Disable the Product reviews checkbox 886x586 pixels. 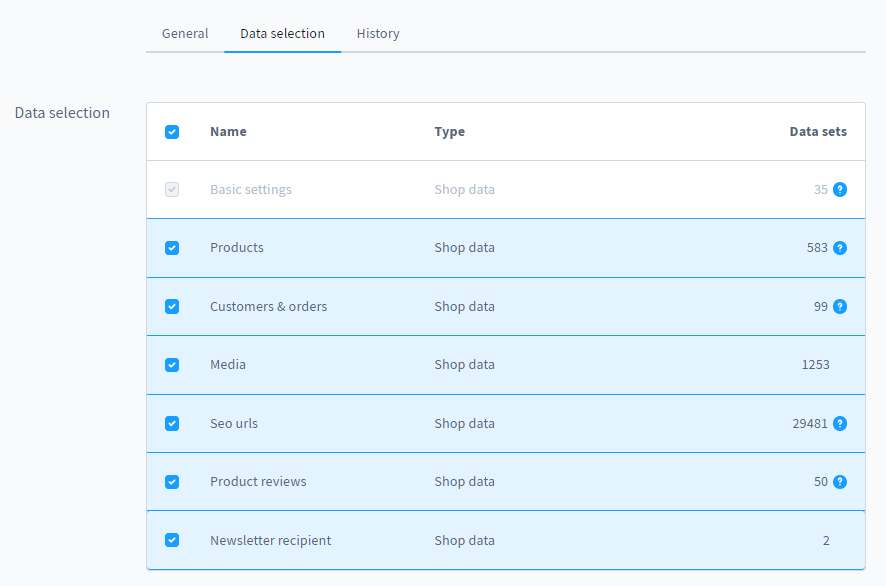click(172, 481)
